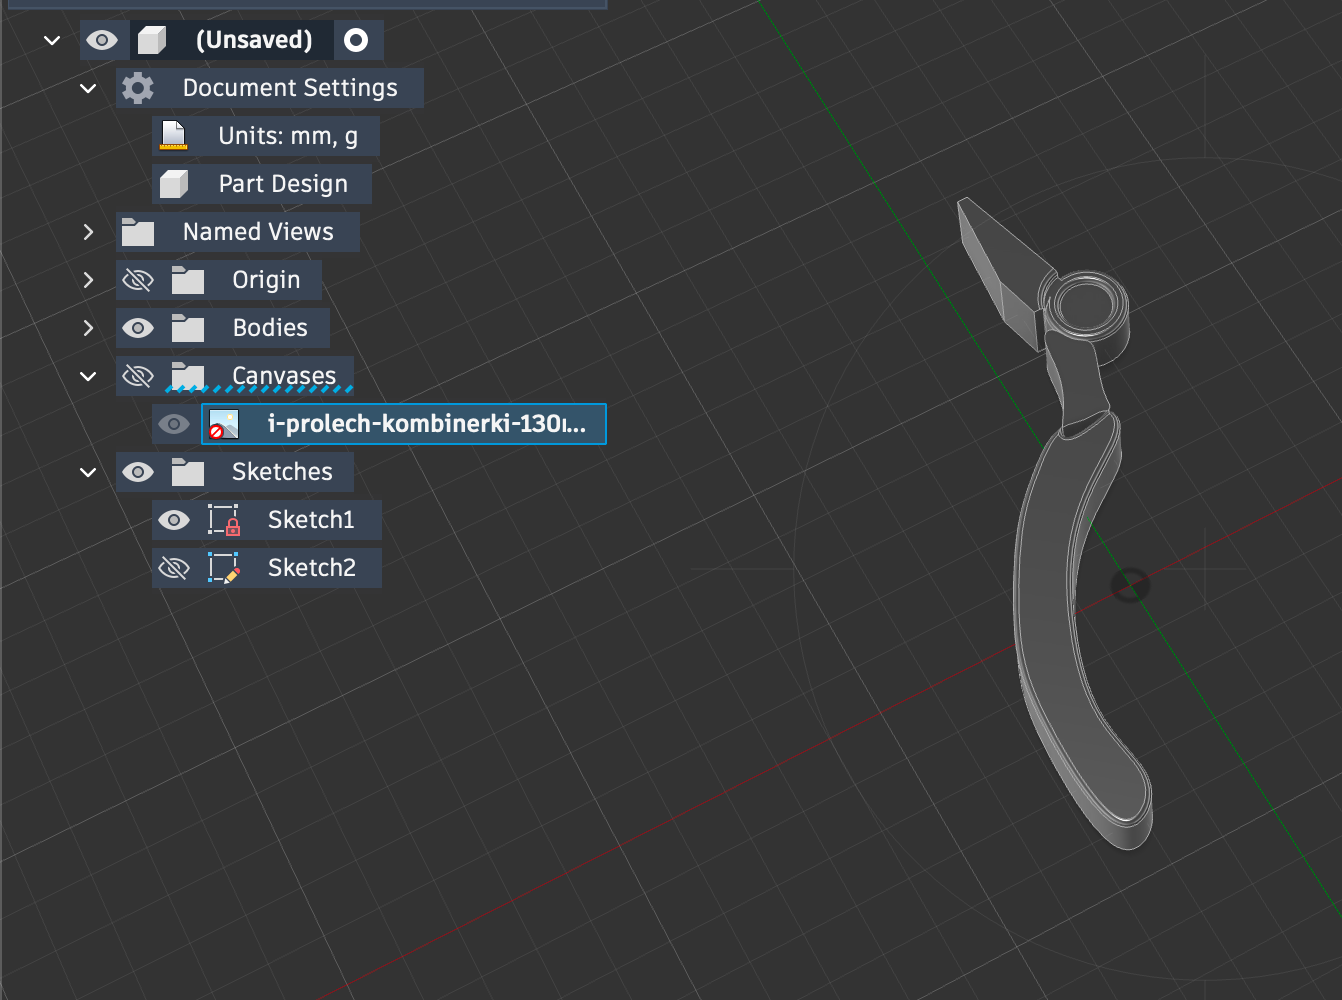The height and width of the screenshot is (1000, 1342).
Task: Collapse the Sketches folder
Action: [88, 472]
